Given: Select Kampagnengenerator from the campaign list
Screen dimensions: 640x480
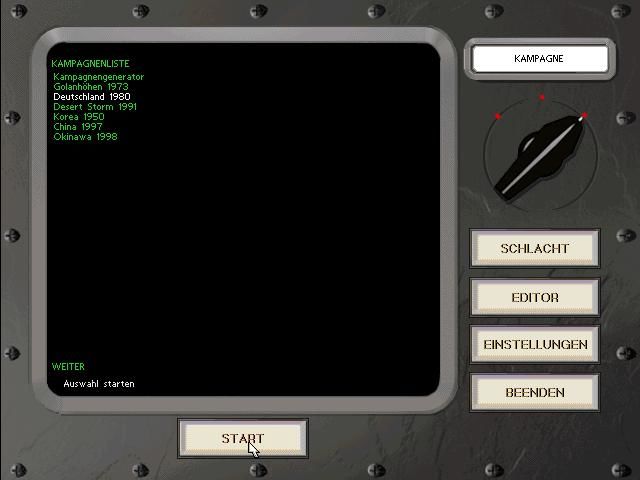Looking at the screenshot, I should (99, 77).
